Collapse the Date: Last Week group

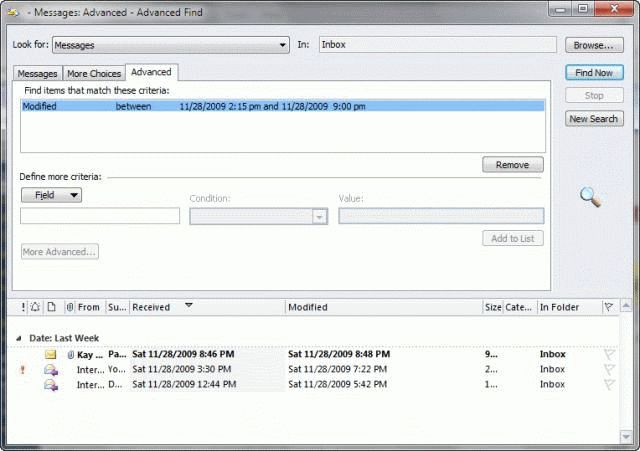coord(19,339)
